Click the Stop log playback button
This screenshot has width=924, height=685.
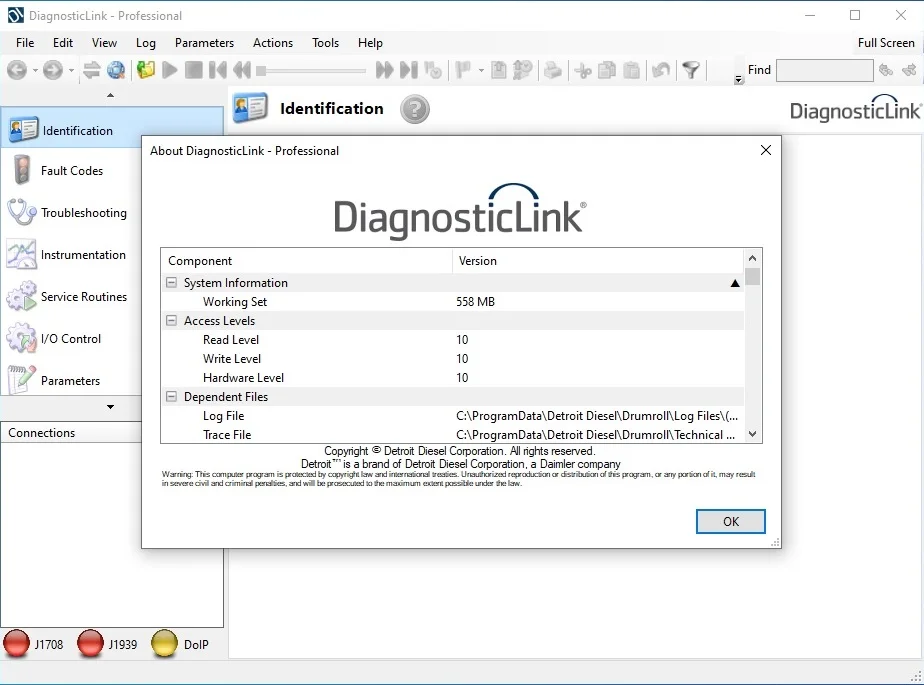pyautogui.click(x=193, y=70)
